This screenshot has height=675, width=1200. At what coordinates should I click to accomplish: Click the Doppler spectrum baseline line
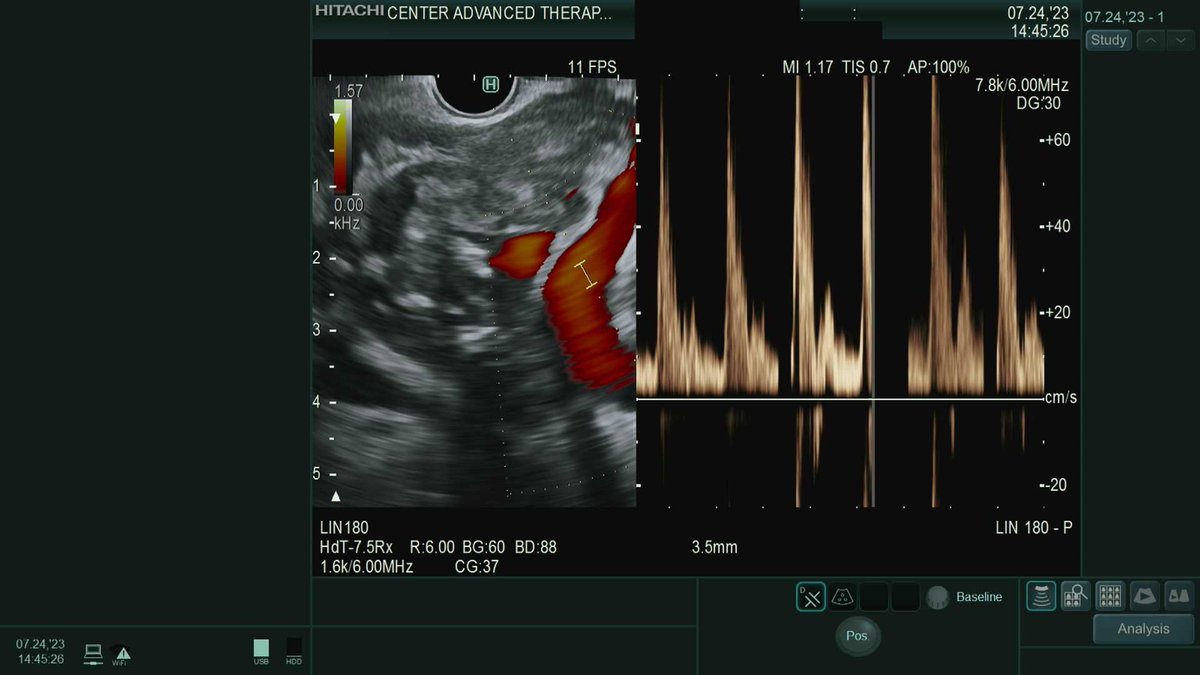(x=839, y=399)
